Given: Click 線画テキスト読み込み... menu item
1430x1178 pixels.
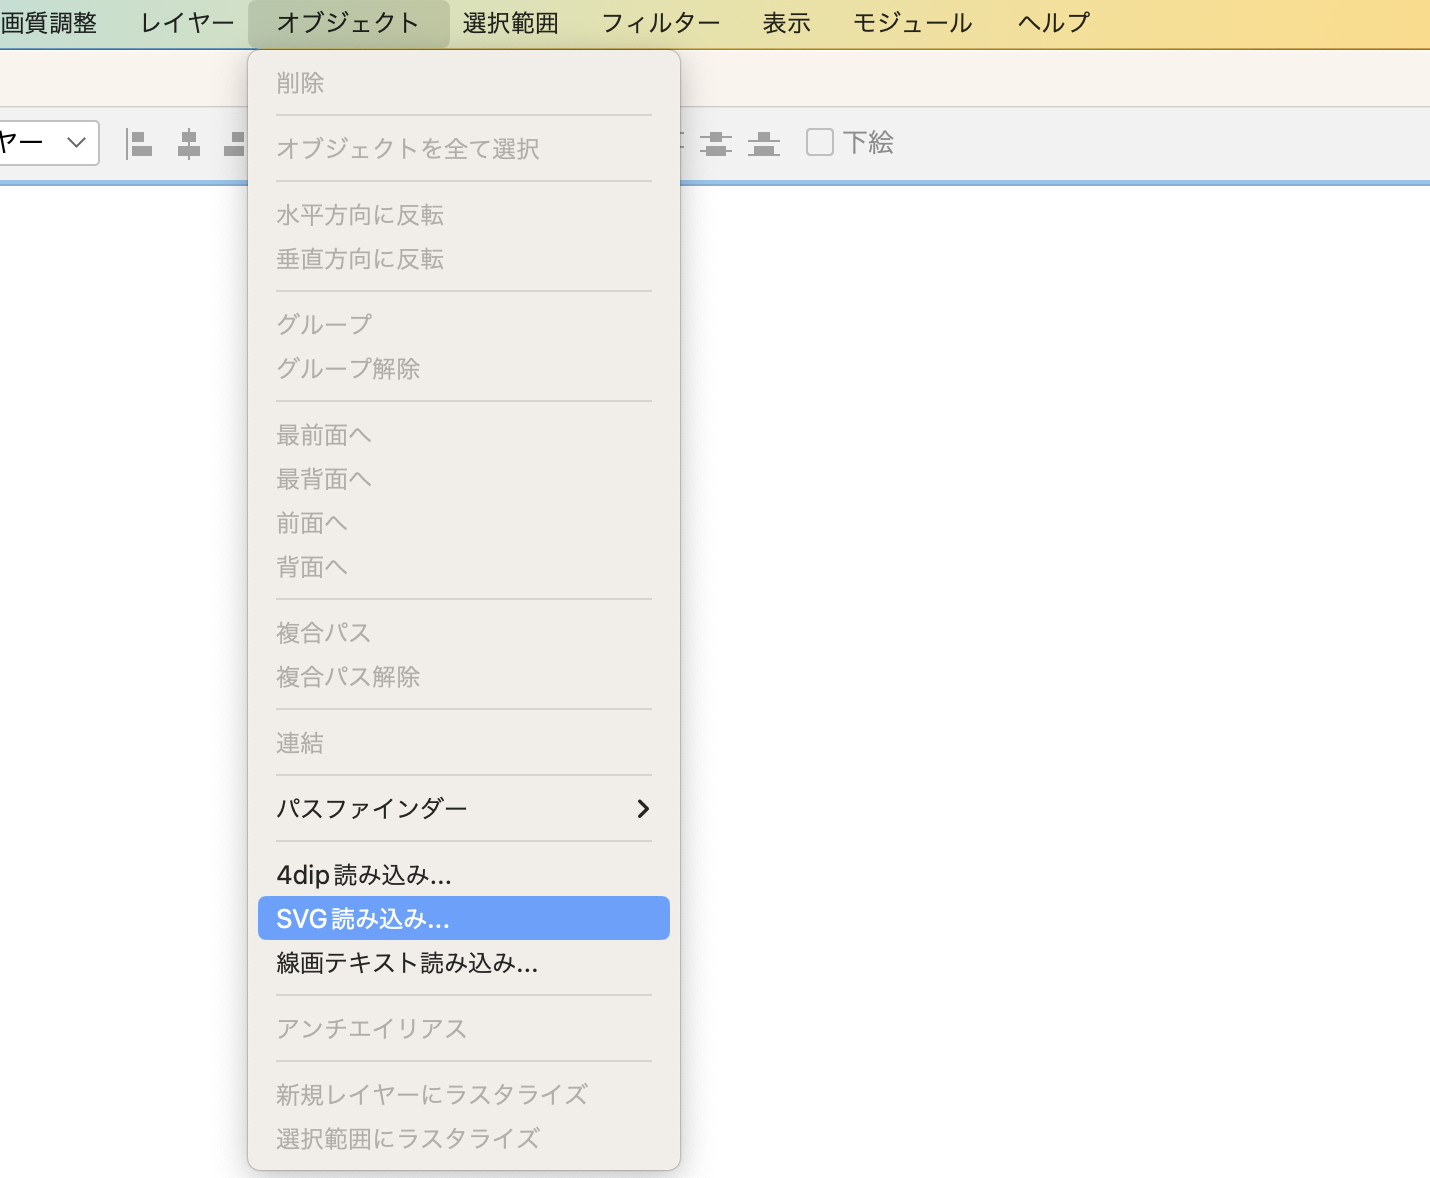Looking at the screenshot, I should pos(407,963).
